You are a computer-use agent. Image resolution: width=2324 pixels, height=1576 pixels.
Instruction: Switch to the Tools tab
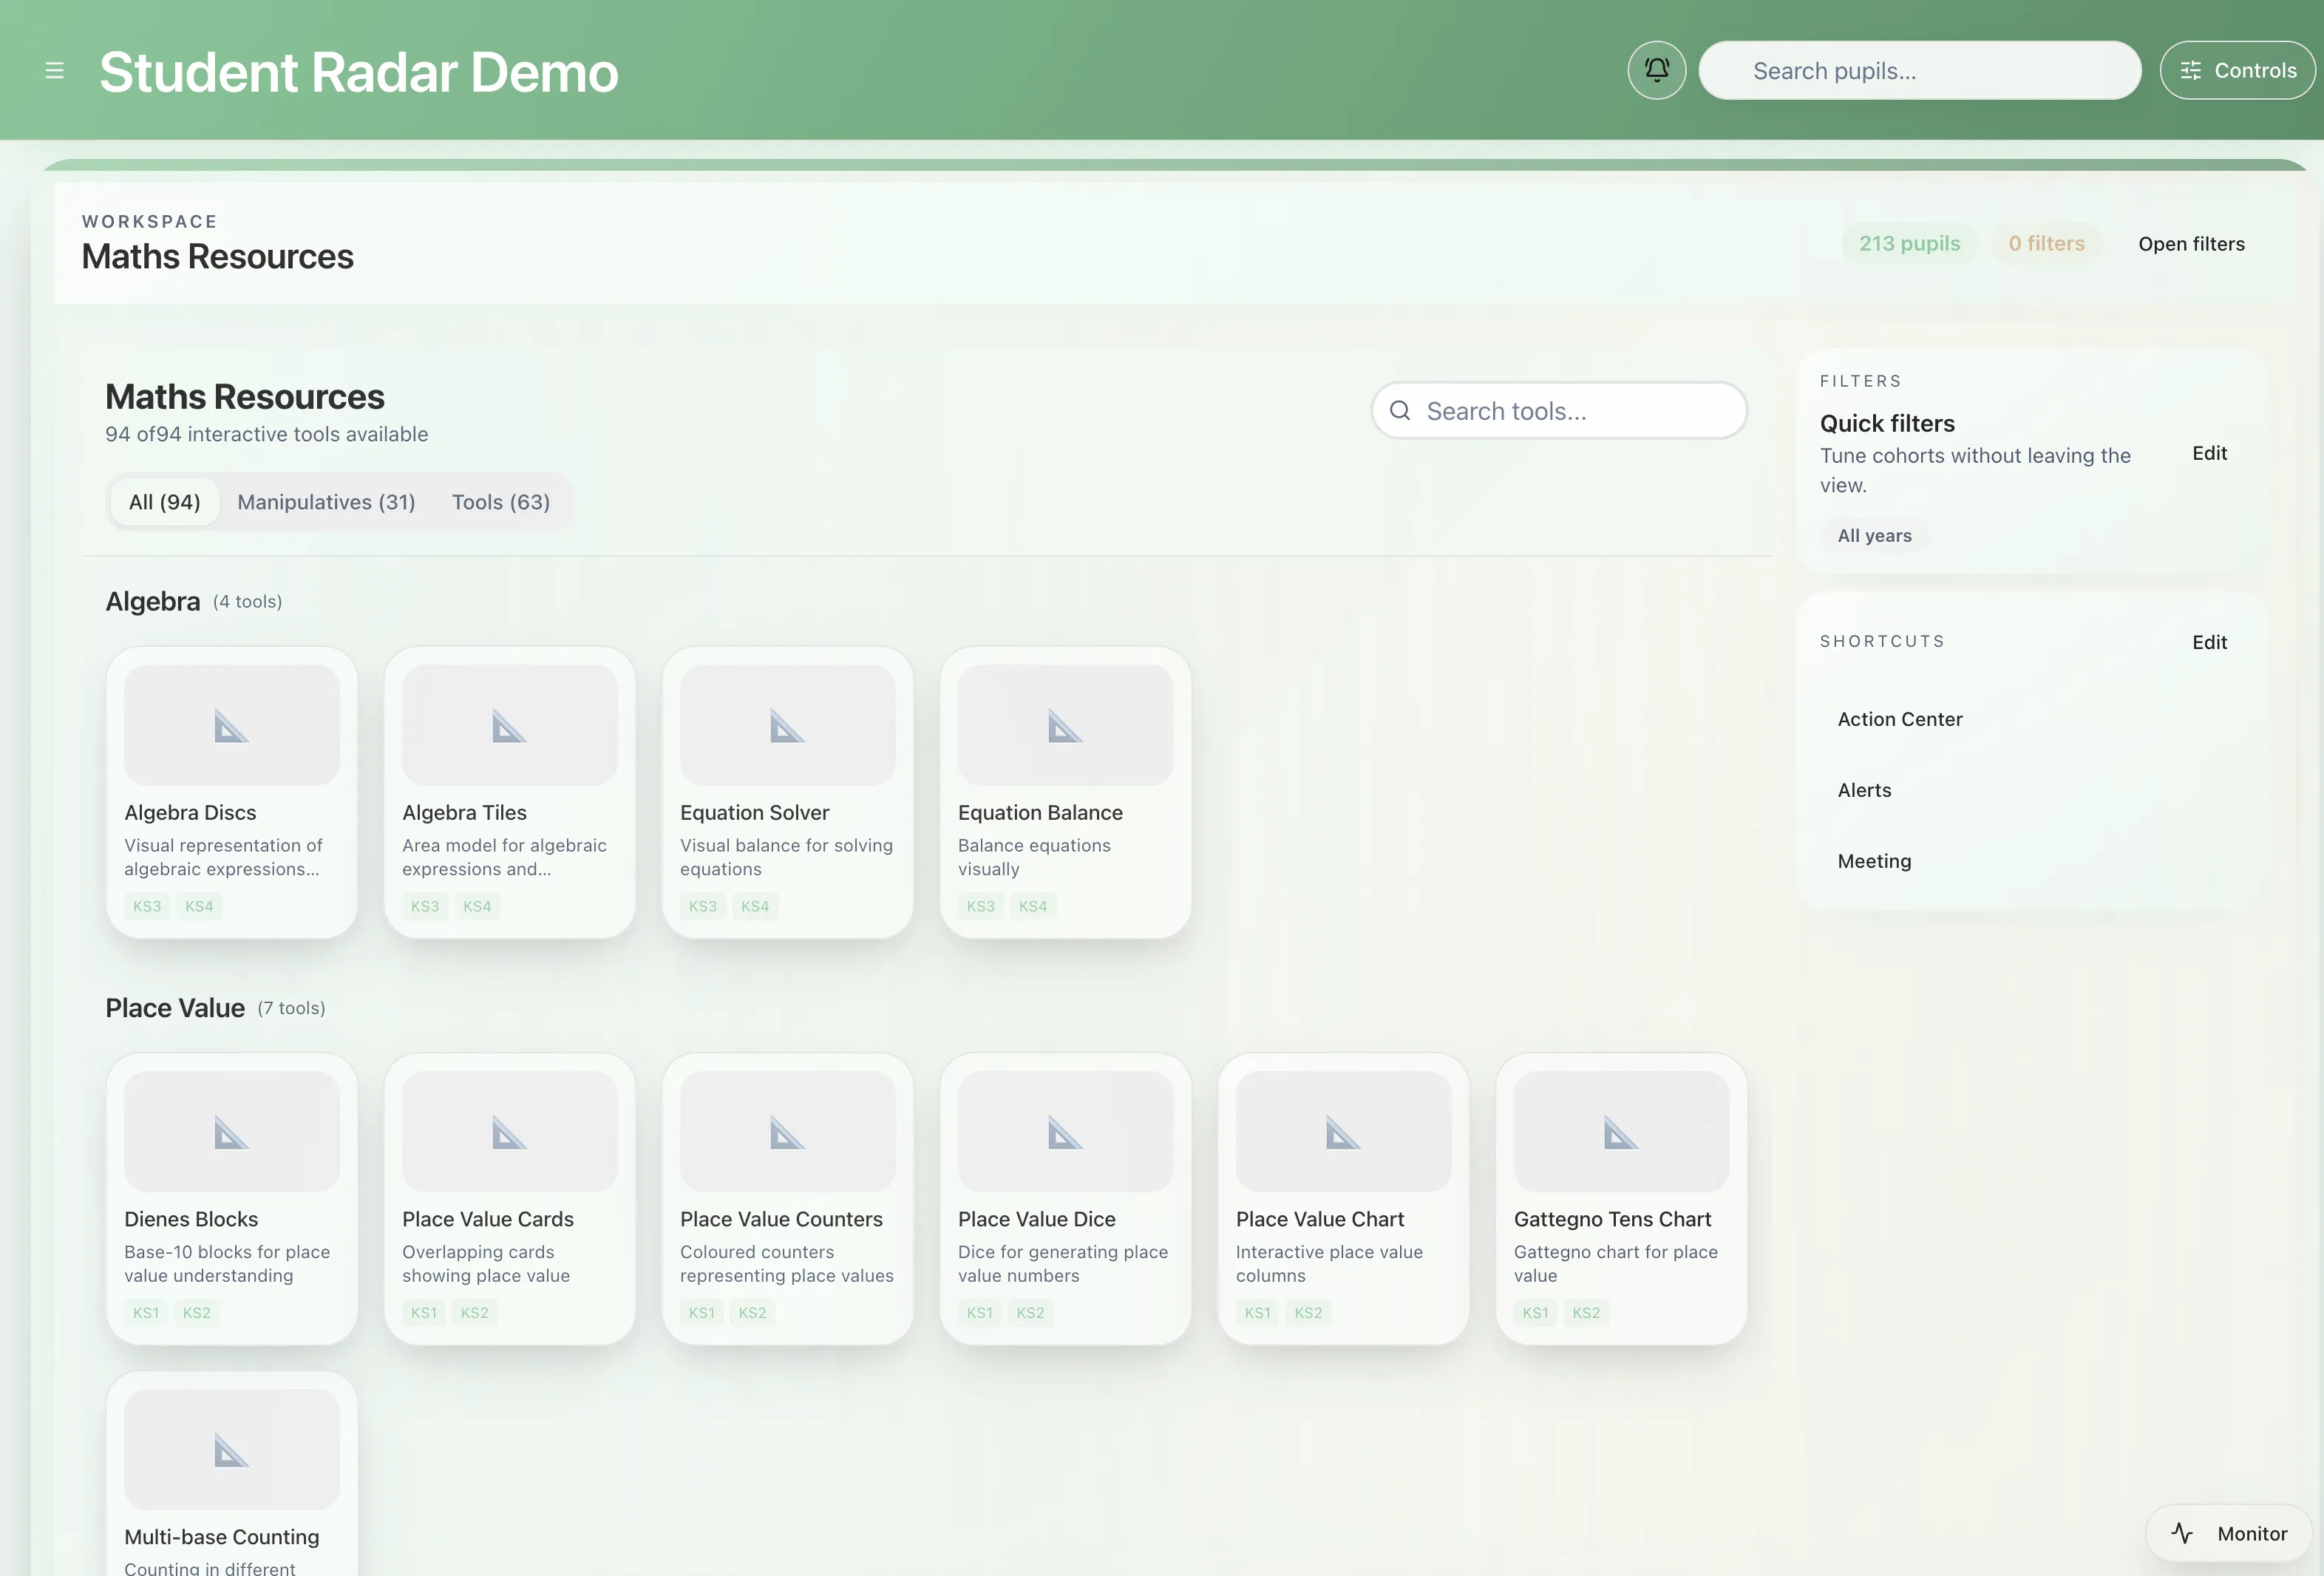(501, 502)
